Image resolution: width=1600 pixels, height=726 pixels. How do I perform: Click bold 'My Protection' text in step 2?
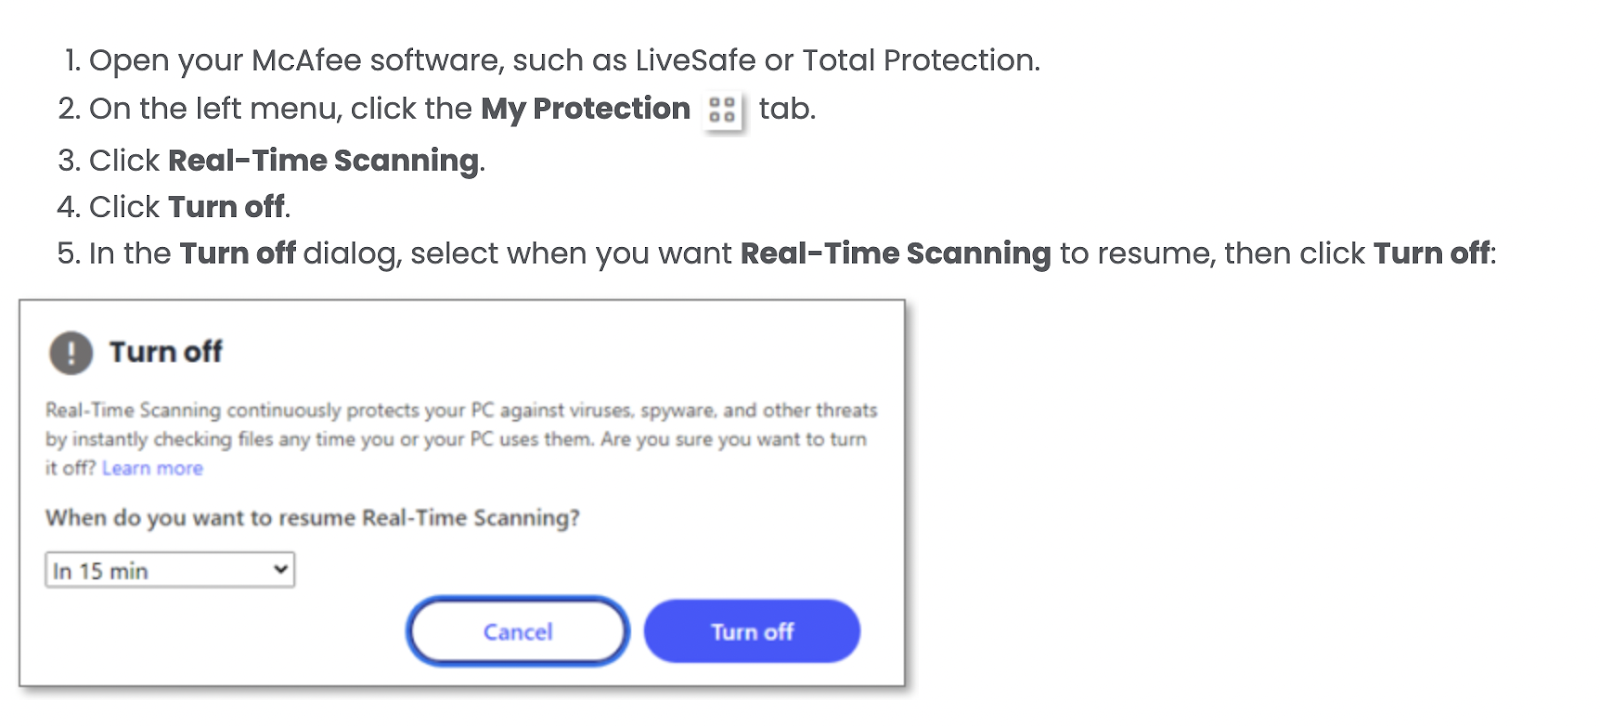585,108
